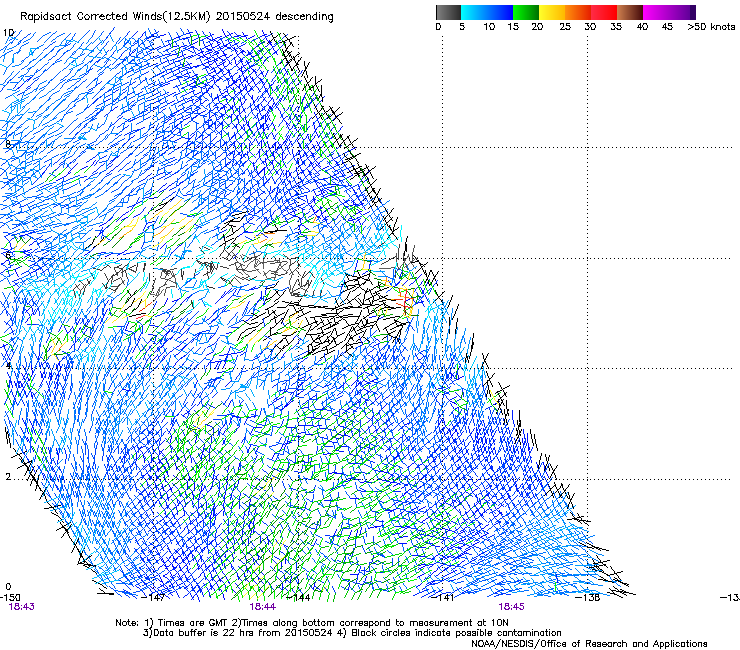740x650 pixels.
Task: Click '20150524 descending' in the title
Action: [275, 17]
